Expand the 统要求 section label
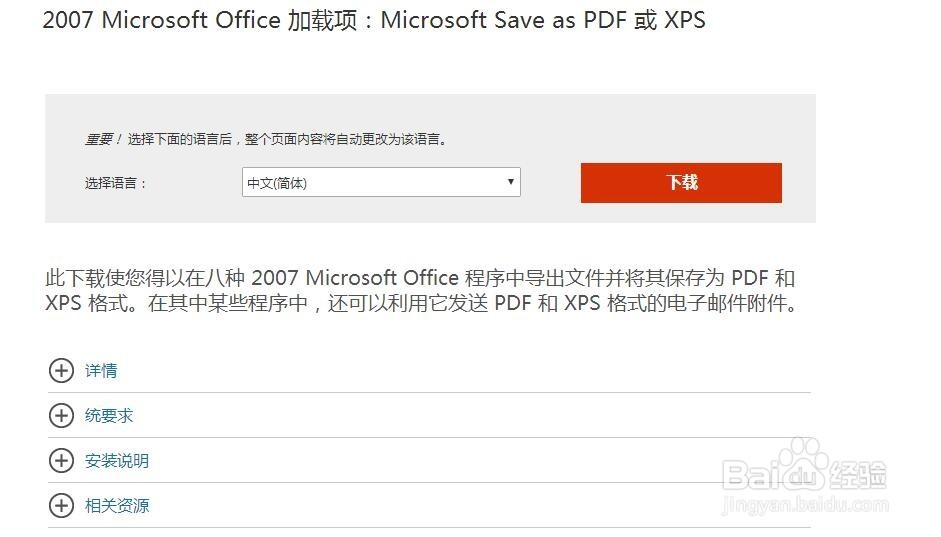The image size is (941, 537). 109,416
